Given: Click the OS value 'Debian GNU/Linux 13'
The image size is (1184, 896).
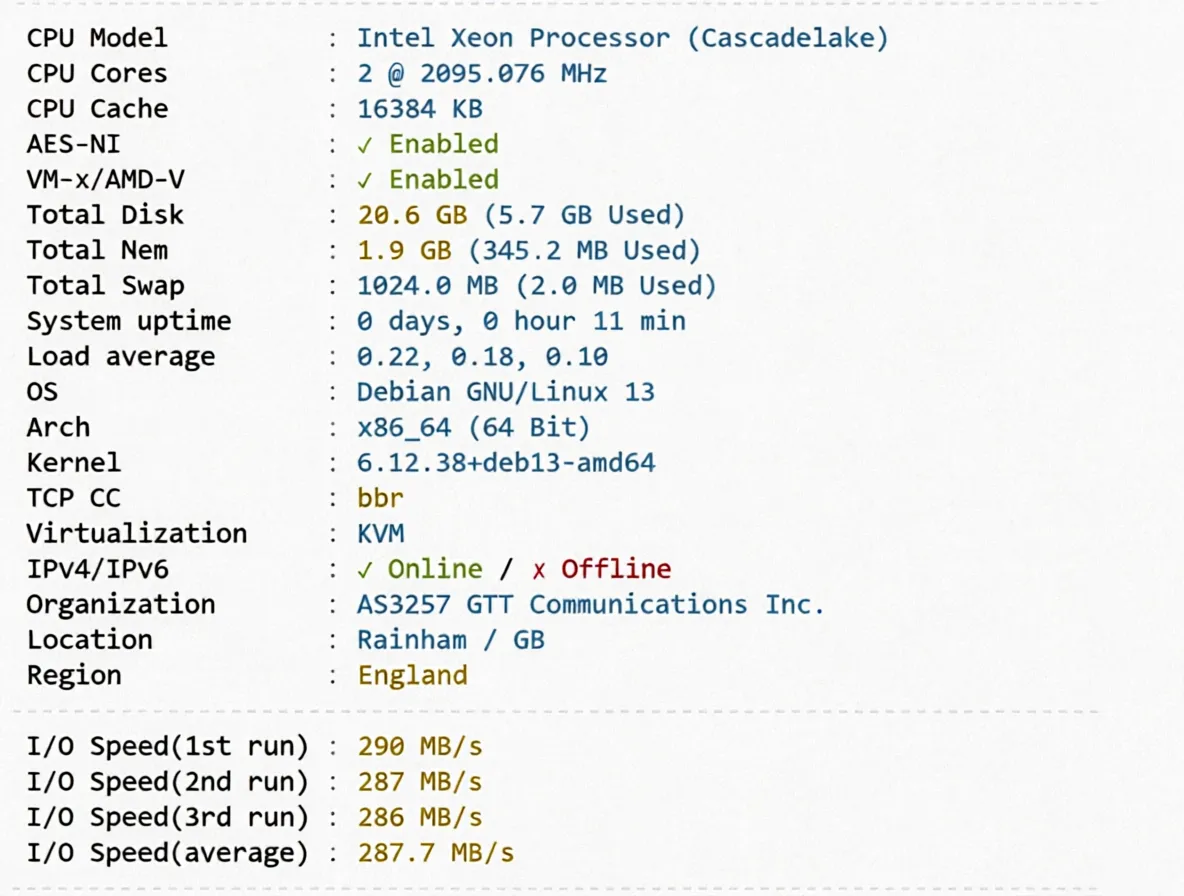Looking at the screenshot, I should coord(505,392).
